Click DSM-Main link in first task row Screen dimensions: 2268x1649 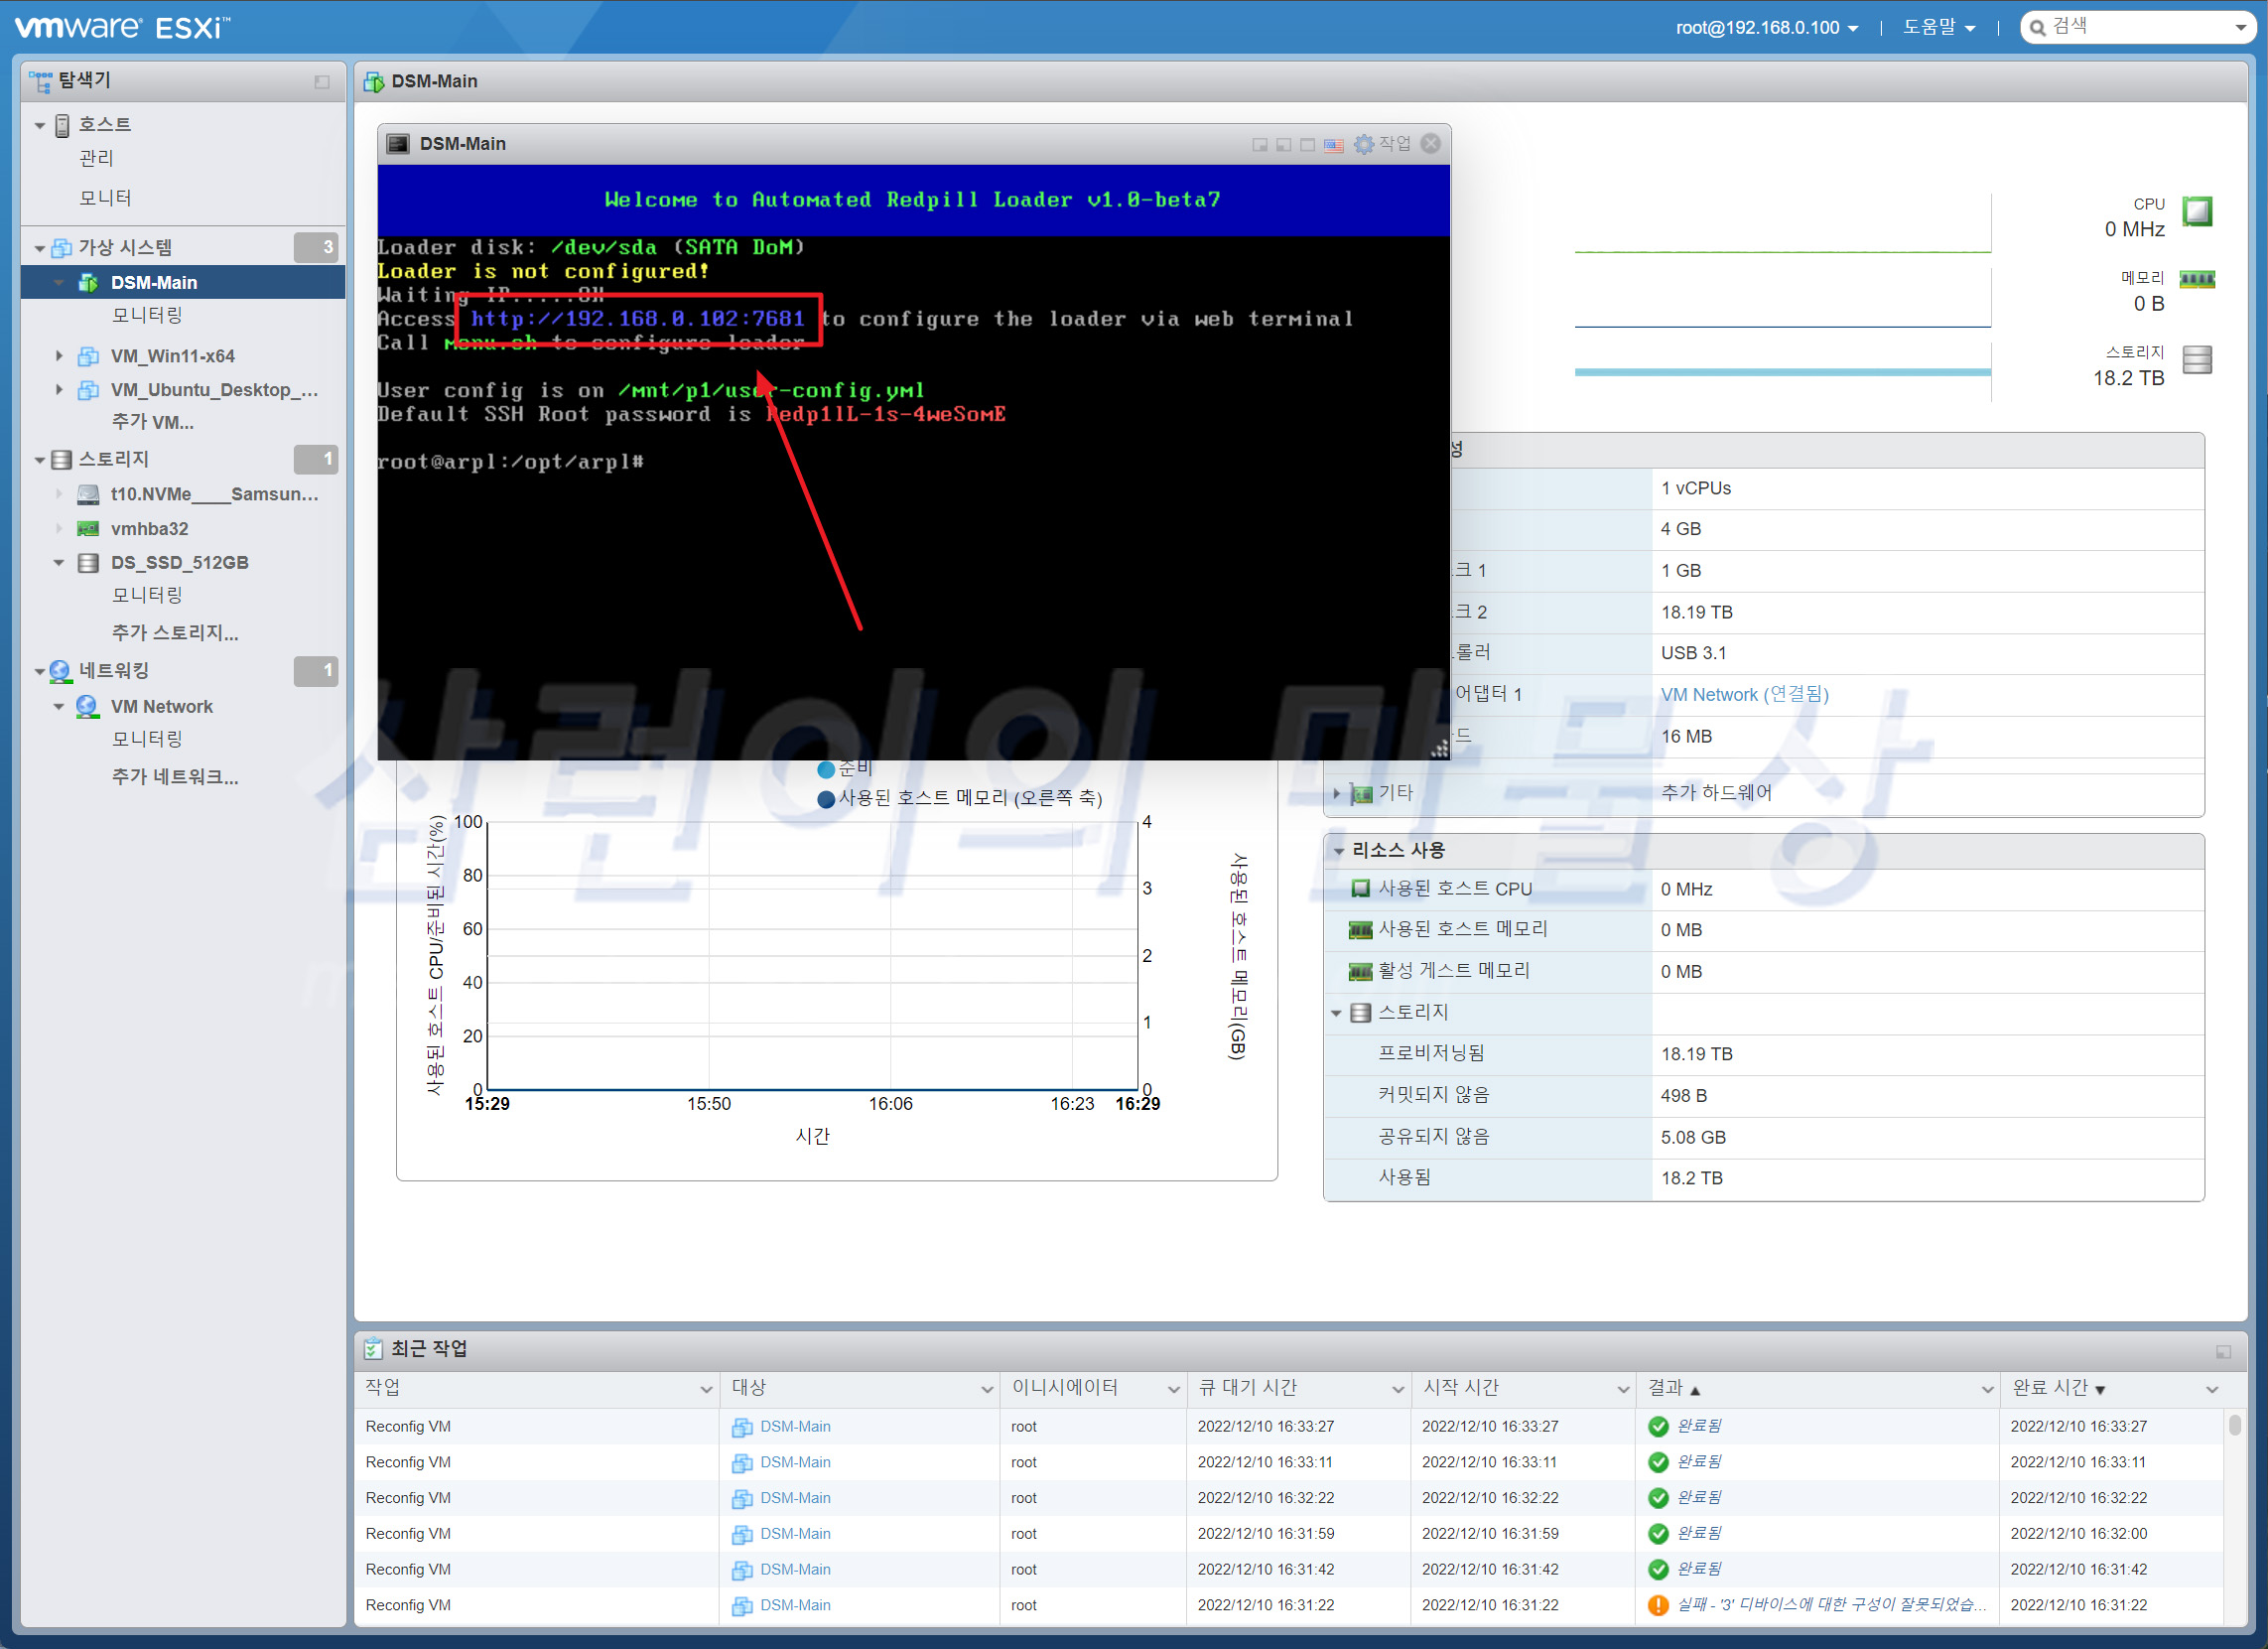coord(794,1427)
